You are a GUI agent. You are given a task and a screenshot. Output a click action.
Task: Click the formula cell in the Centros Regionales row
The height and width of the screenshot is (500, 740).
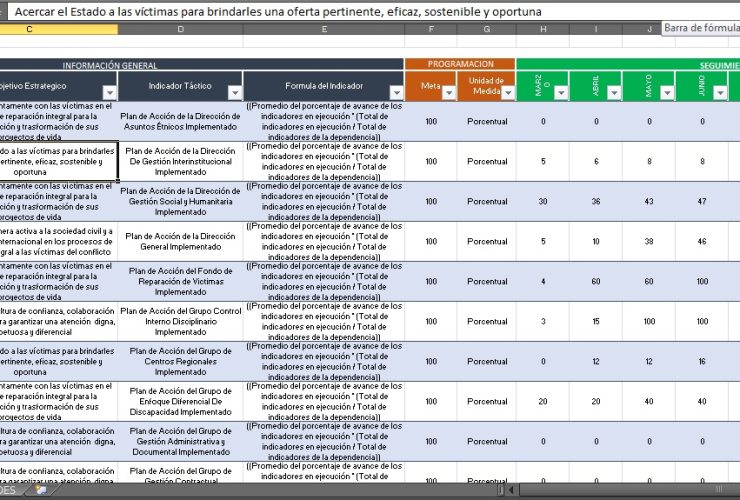pyautogui.click(x=324, y=362)
